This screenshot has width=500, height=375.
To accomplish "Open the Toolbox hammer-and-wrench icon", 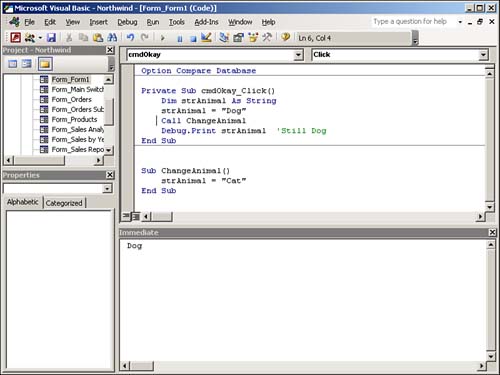I will pos(267,37).
